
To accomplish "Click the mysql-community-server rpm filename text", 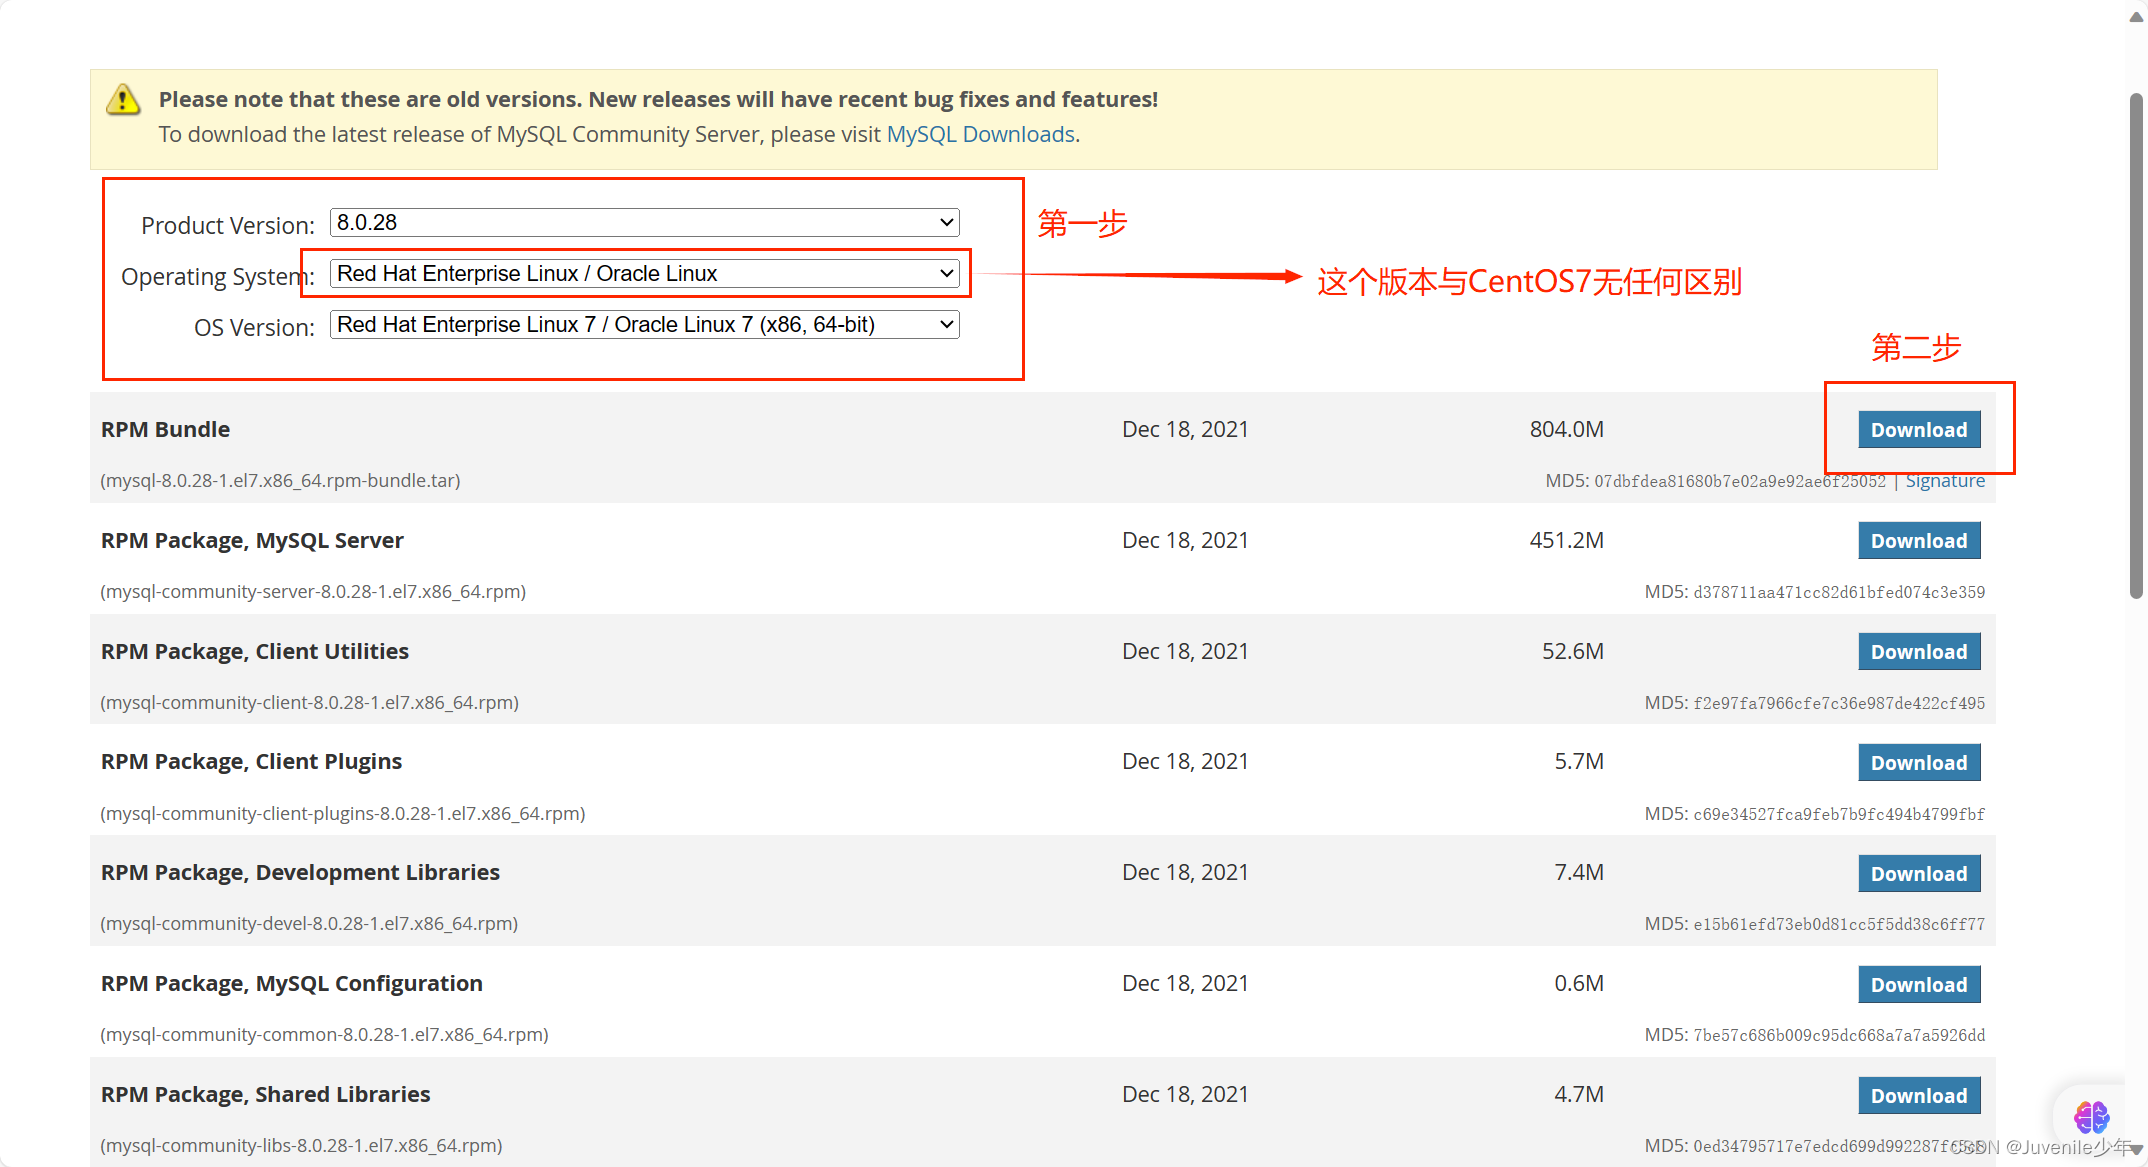I will [x=313, y=592].
